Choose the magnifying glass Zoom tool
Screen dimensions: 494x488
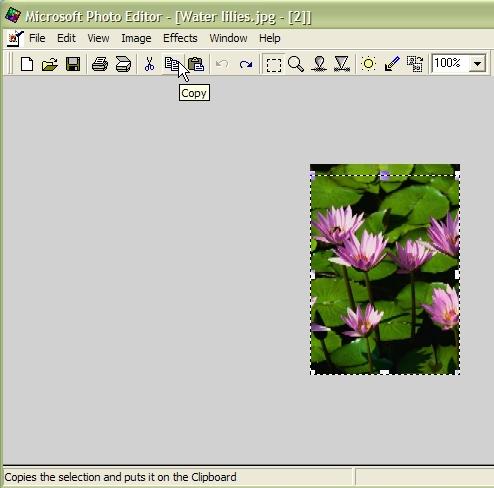click(296, 64)
